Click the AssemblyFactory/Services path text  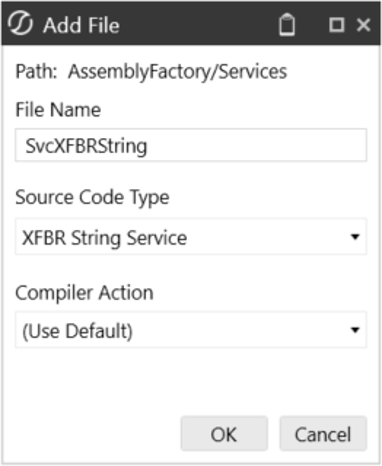click(x=177, y=72)
